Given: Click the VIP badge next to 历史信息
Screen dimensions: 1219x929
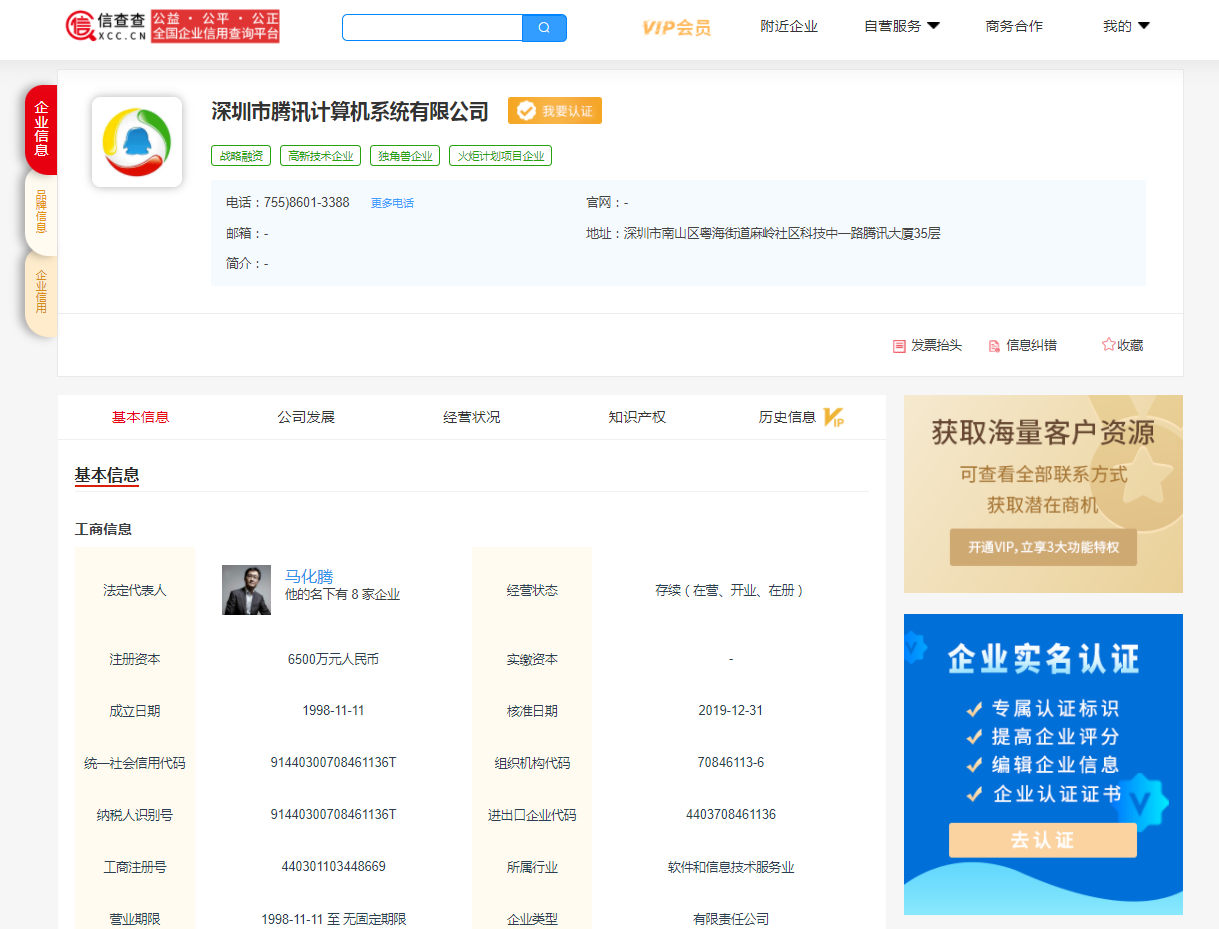Looking at the screenshot, I should 834,417.
